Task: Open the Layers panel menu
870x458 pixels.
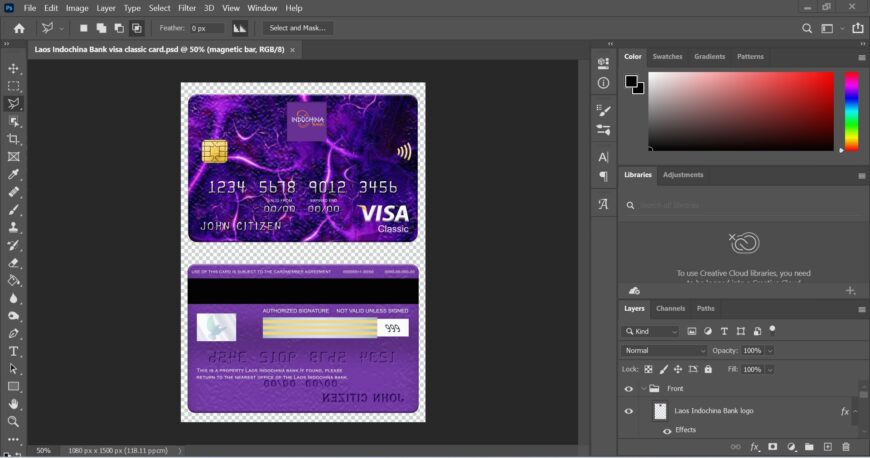Action: pos(862,309)
